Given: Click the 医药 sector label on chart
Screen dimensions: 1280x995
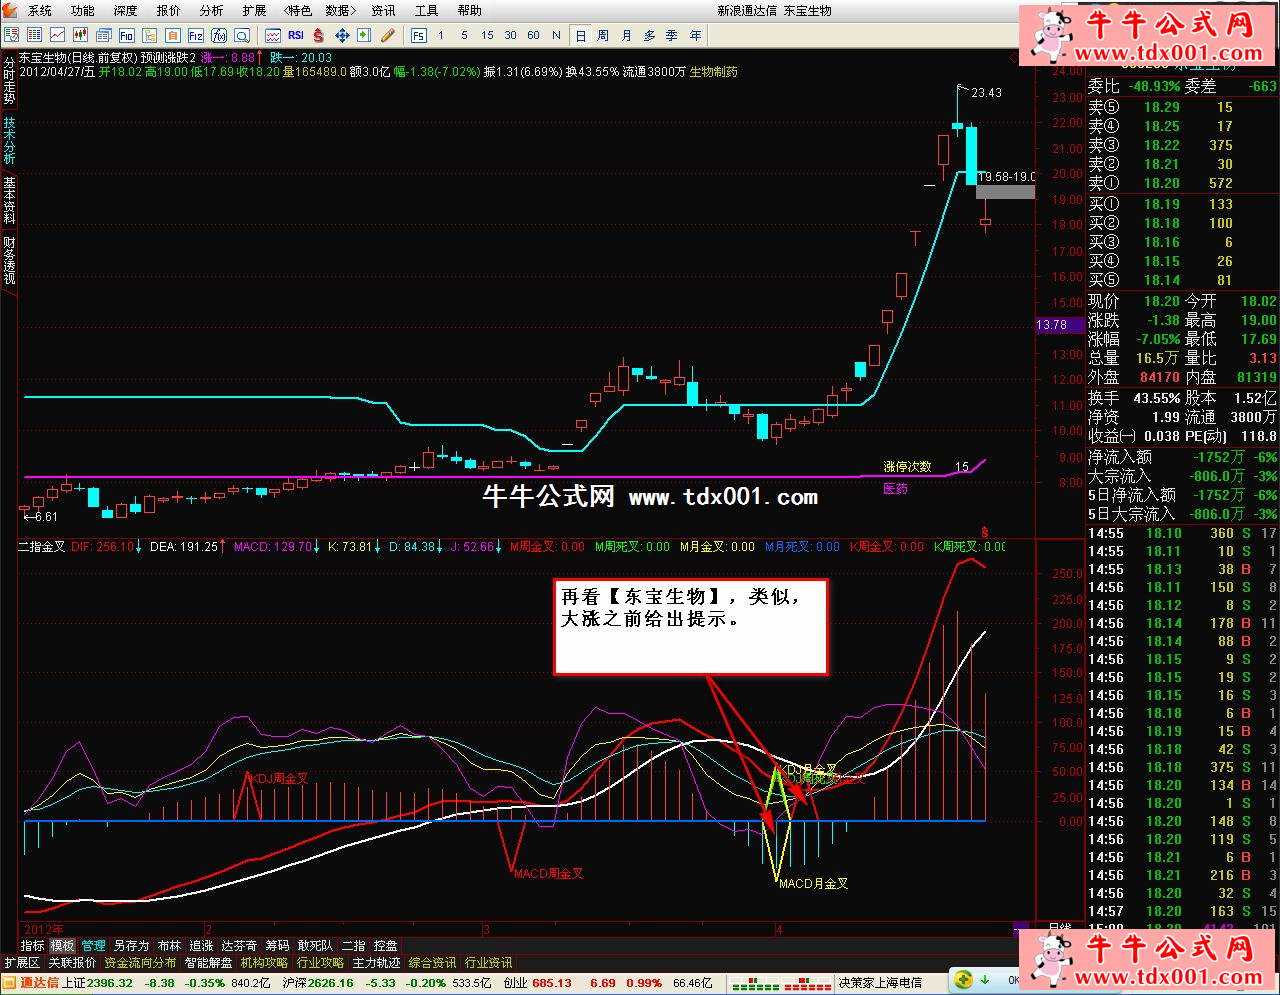Looking at the screenshot, I should [895, 489].
